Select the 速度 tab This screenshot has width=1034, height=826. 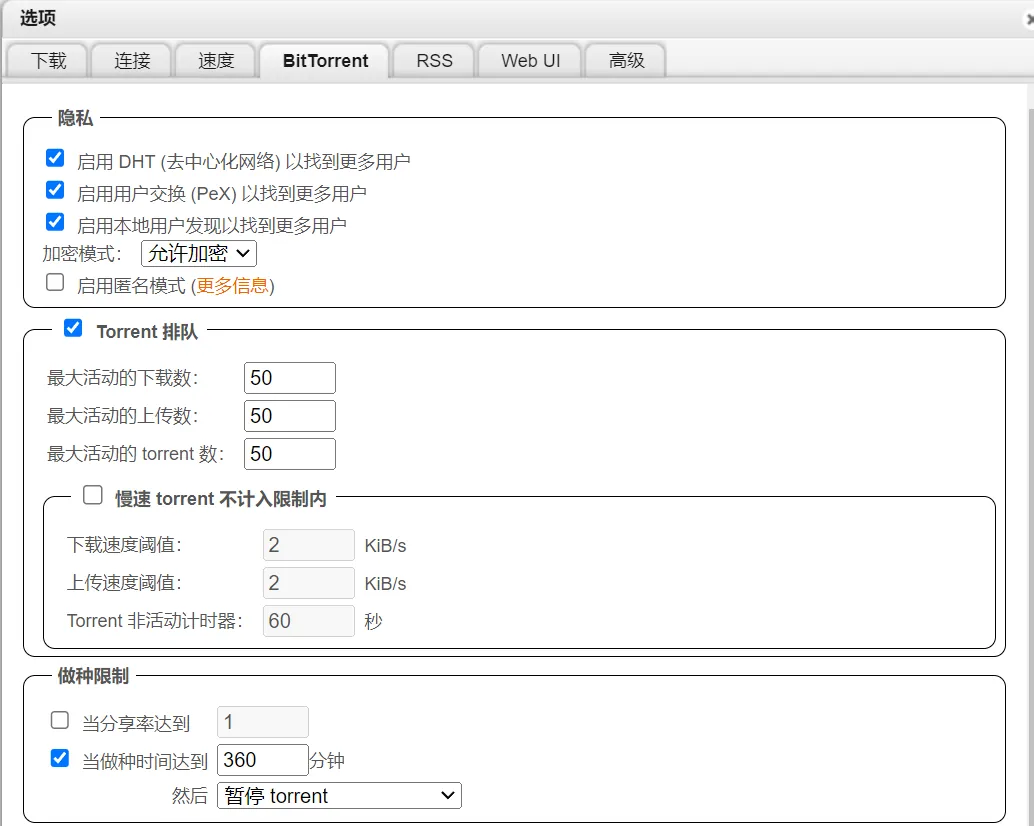coord(216,61)
